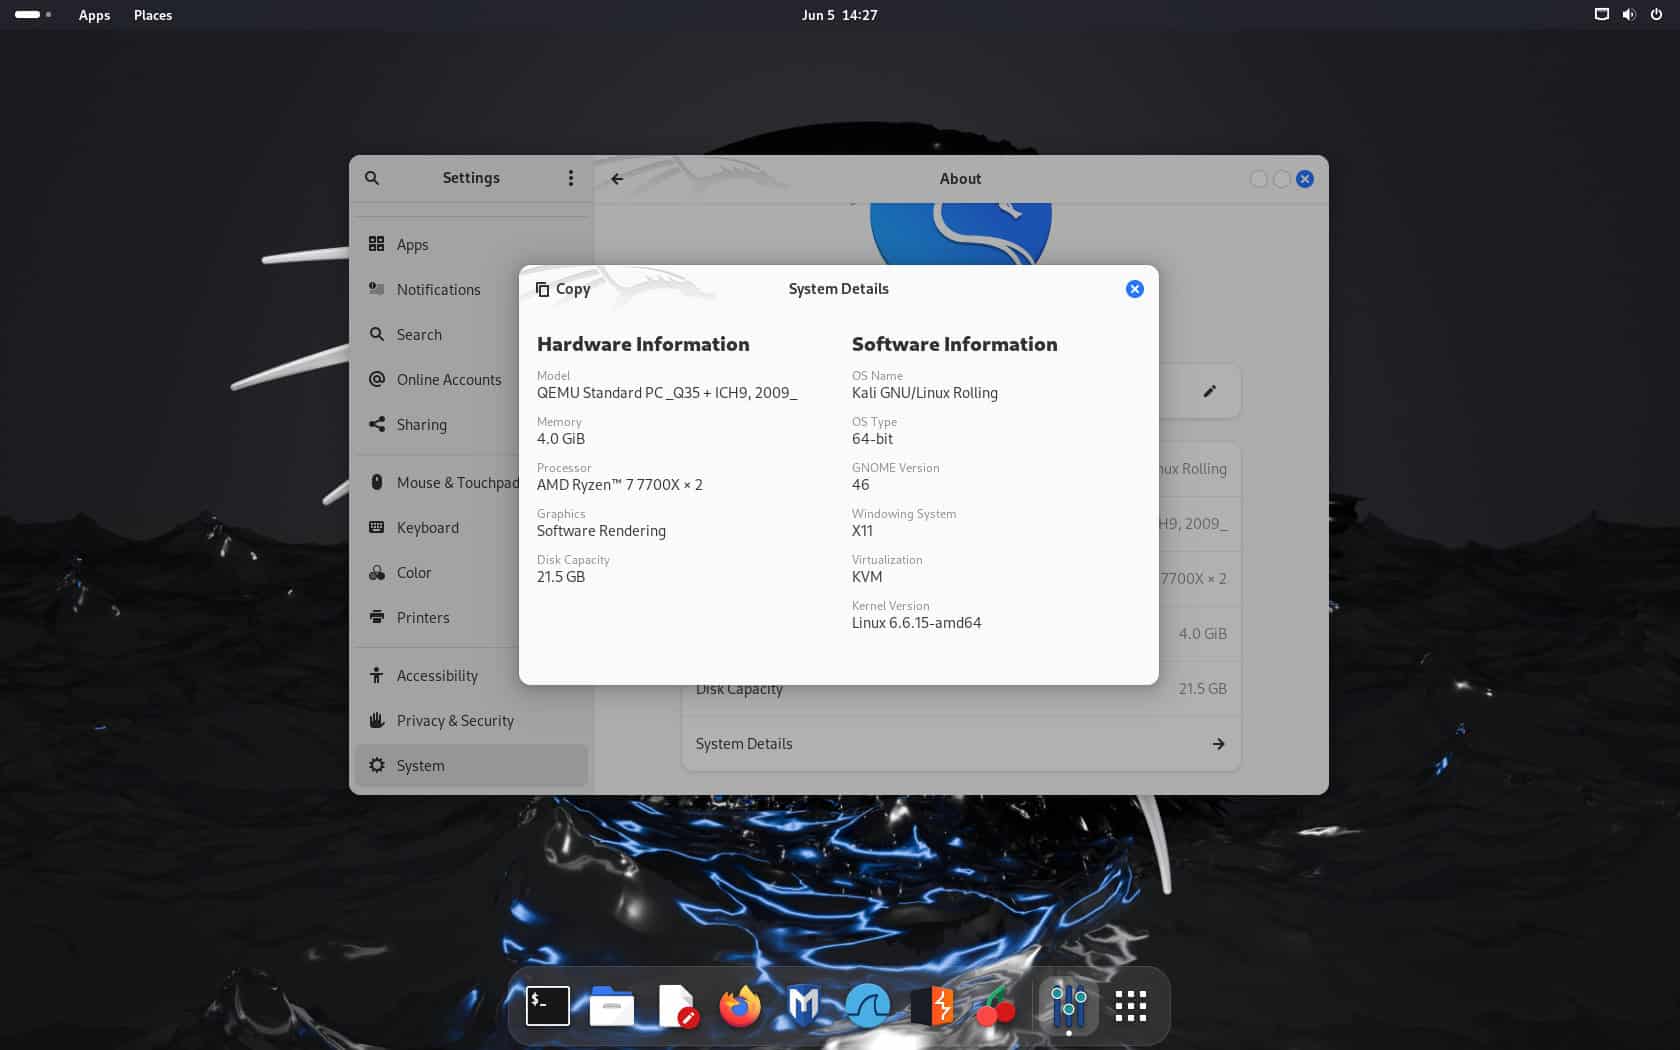Screen dimensions: 1680x1050
Task: Go back using the About window arrow
Action: tap(616, 178)
